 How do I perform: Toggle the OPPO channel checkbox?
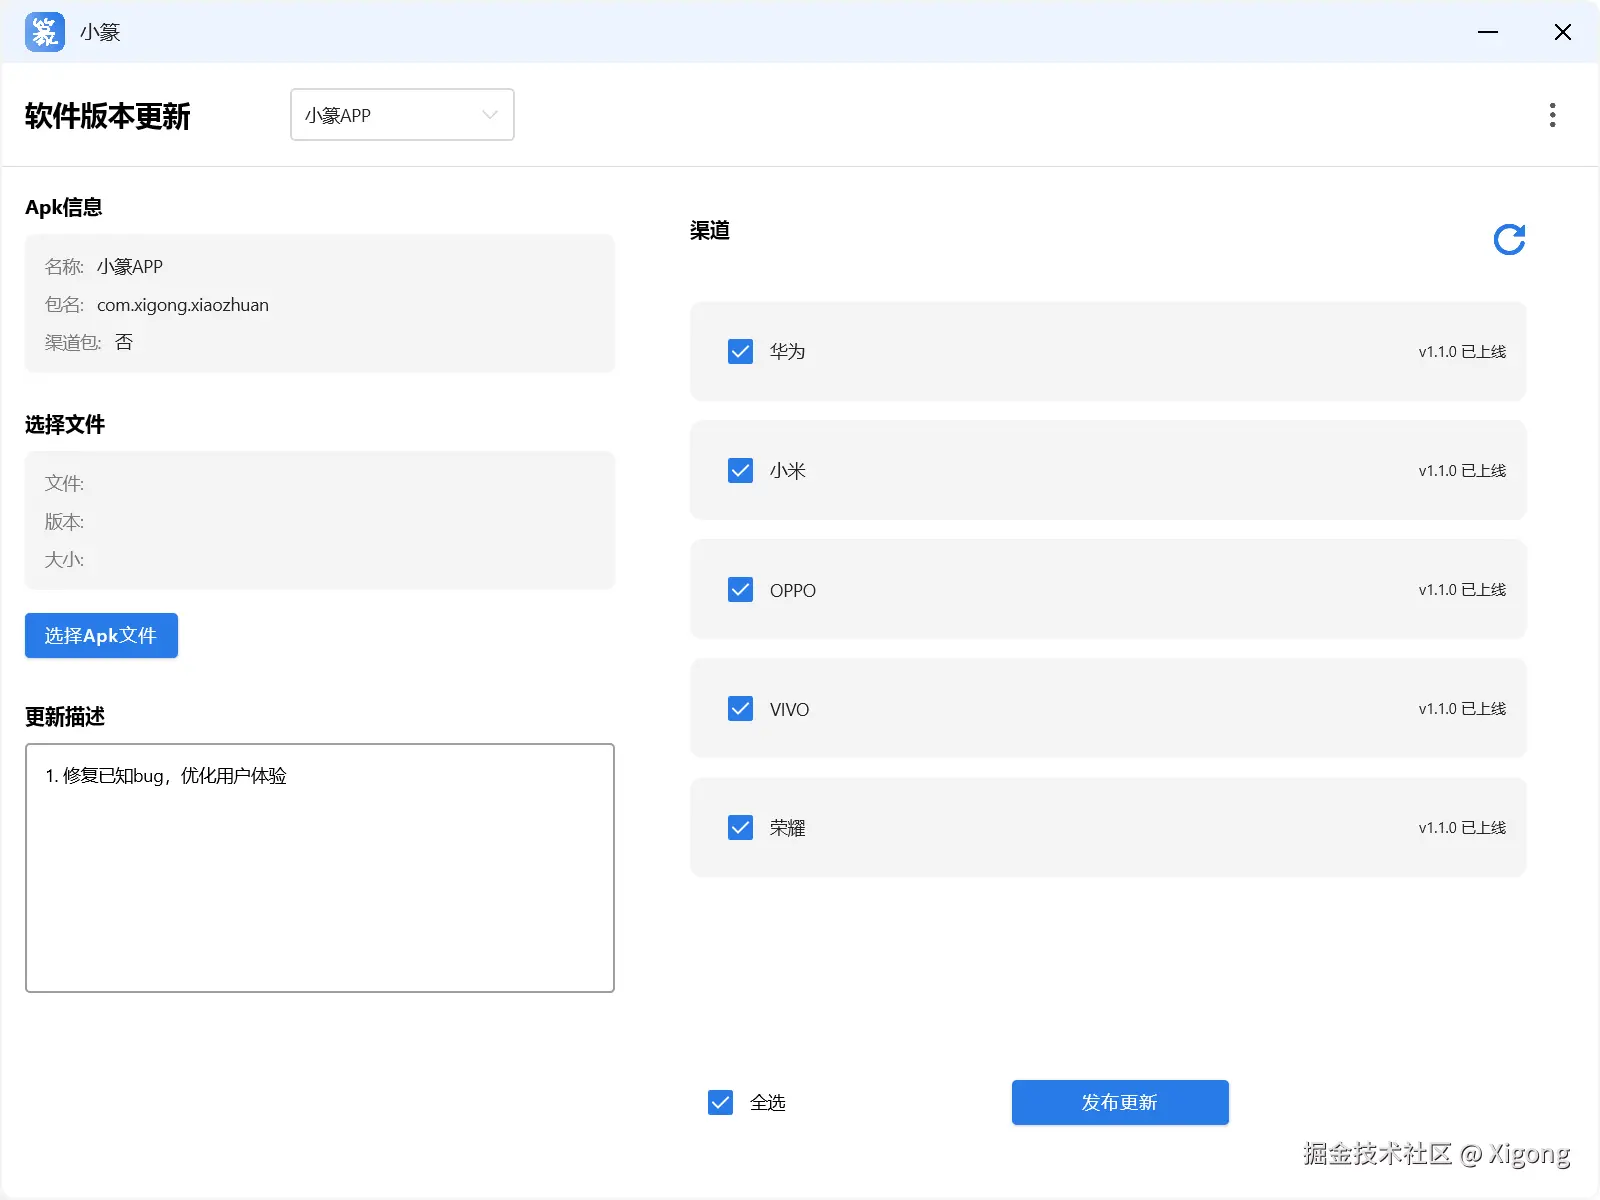click(740, 590)
